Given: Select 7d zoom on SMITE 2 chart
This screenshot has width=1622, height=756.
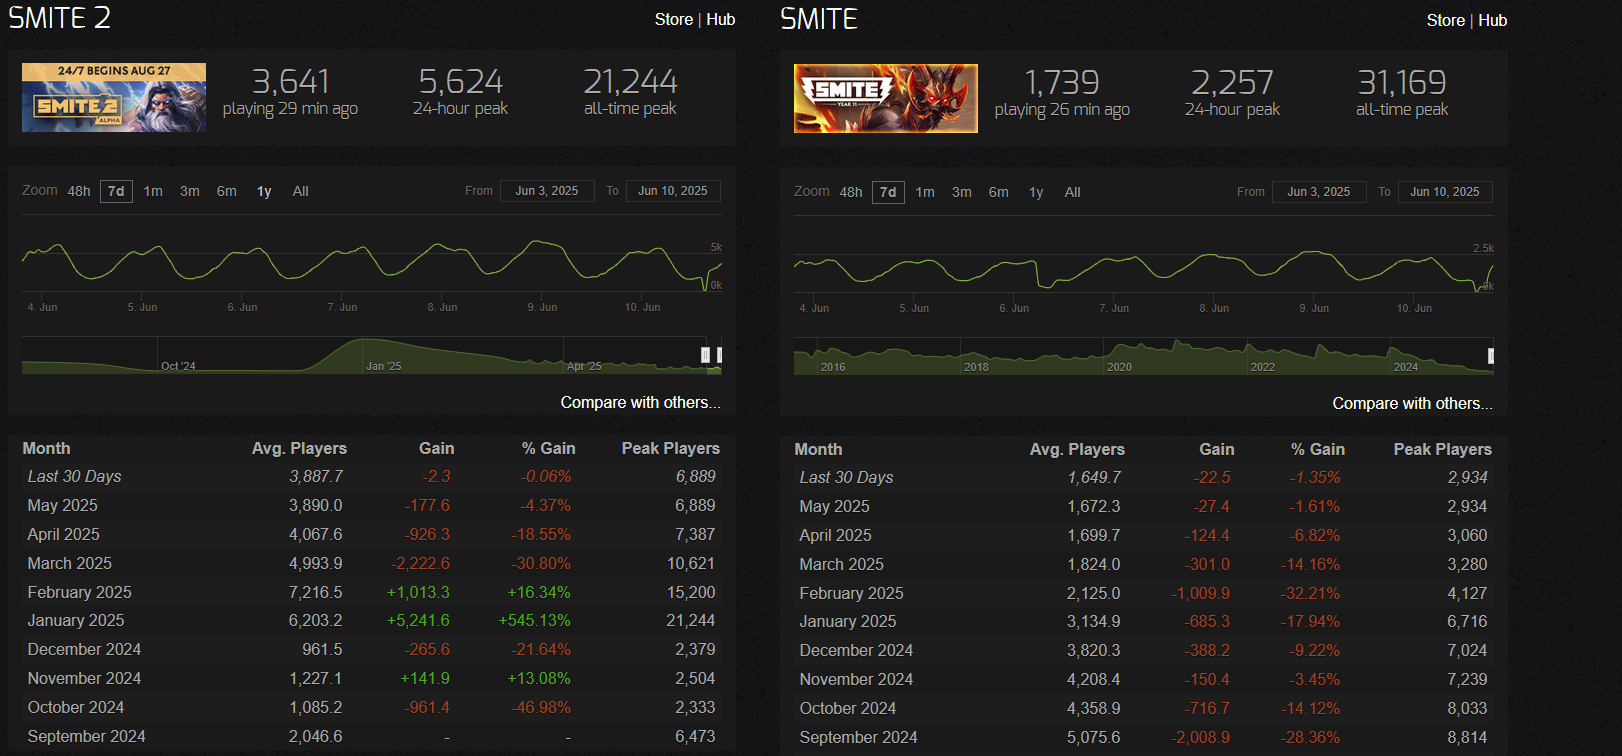Looking at the screenshot, I should [116, 191].
